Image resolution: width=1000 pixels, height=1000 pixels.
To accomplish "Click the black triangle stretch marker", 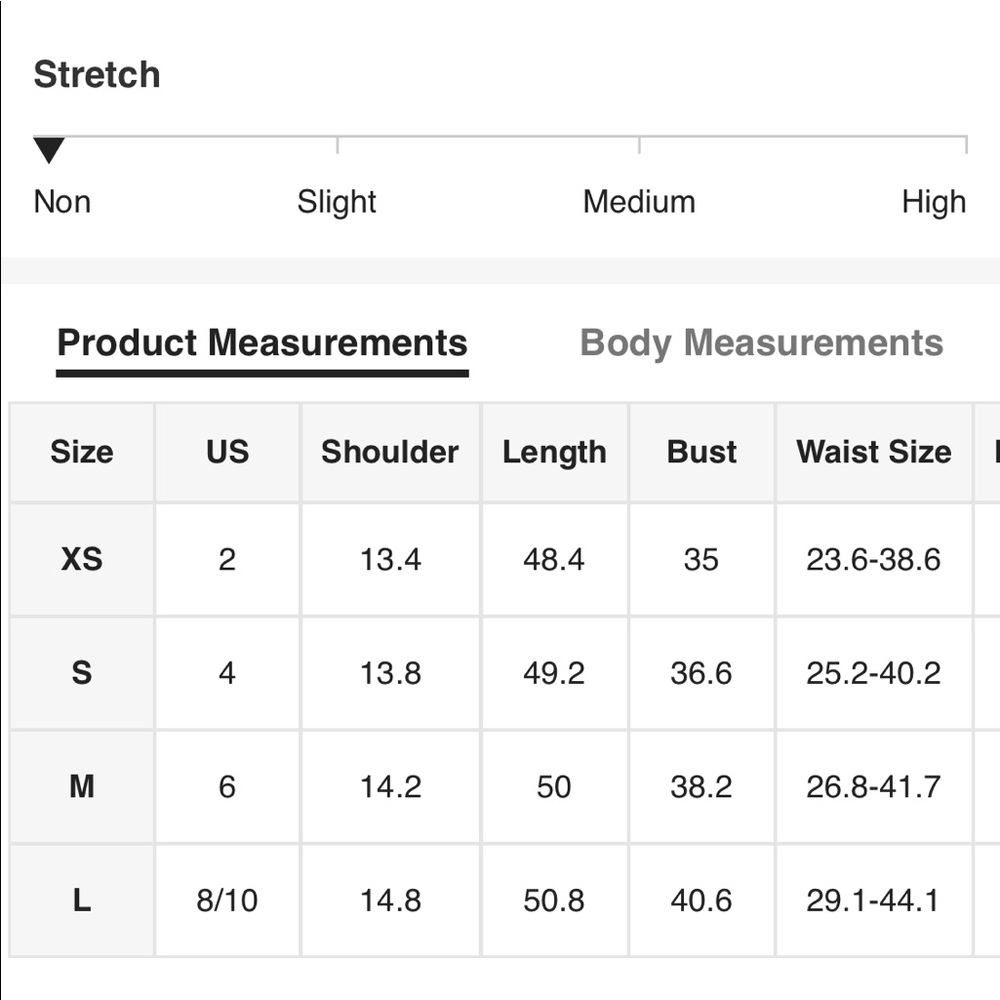I will 49,151.
